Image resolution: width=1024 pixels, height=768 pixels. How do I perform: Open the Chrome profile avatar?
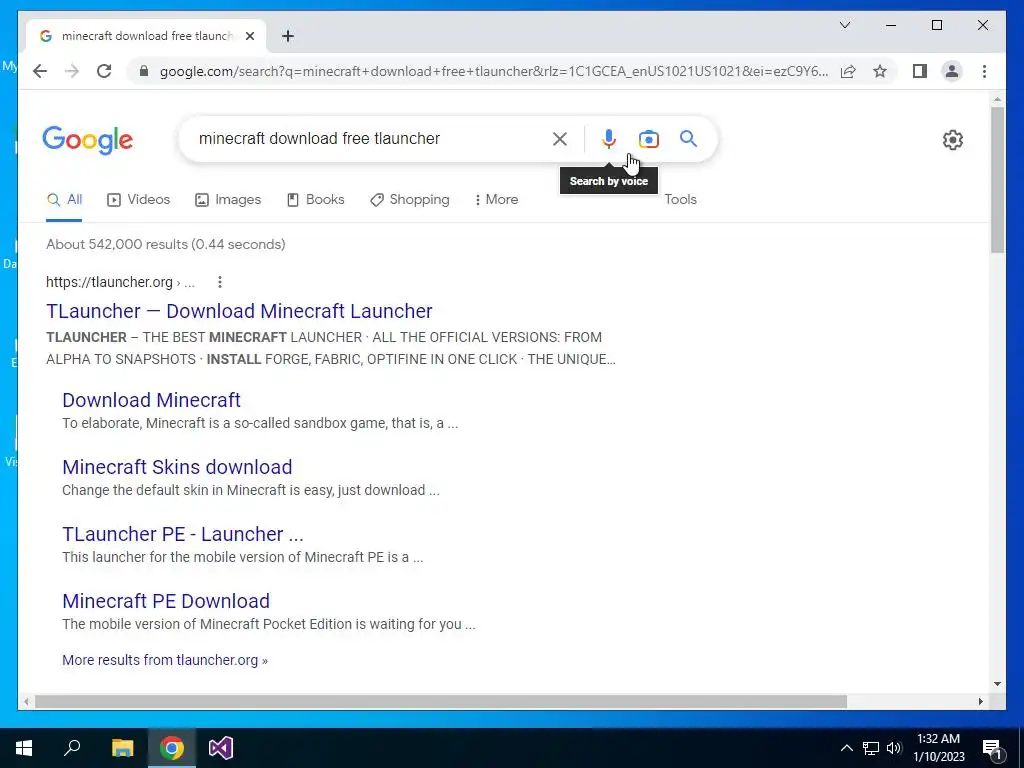[x=952, y=71]
